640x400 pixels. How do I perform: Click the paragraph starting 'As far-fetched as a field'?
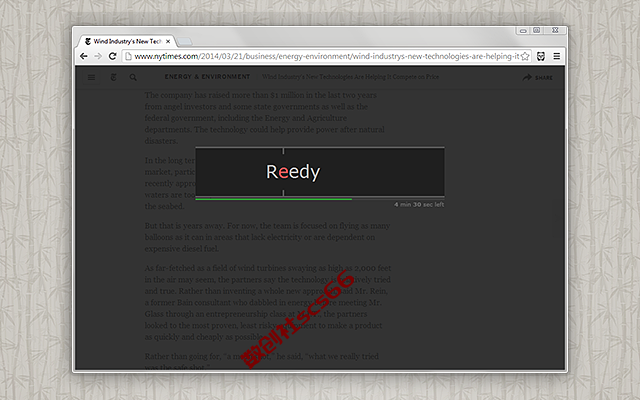point(268,302)
